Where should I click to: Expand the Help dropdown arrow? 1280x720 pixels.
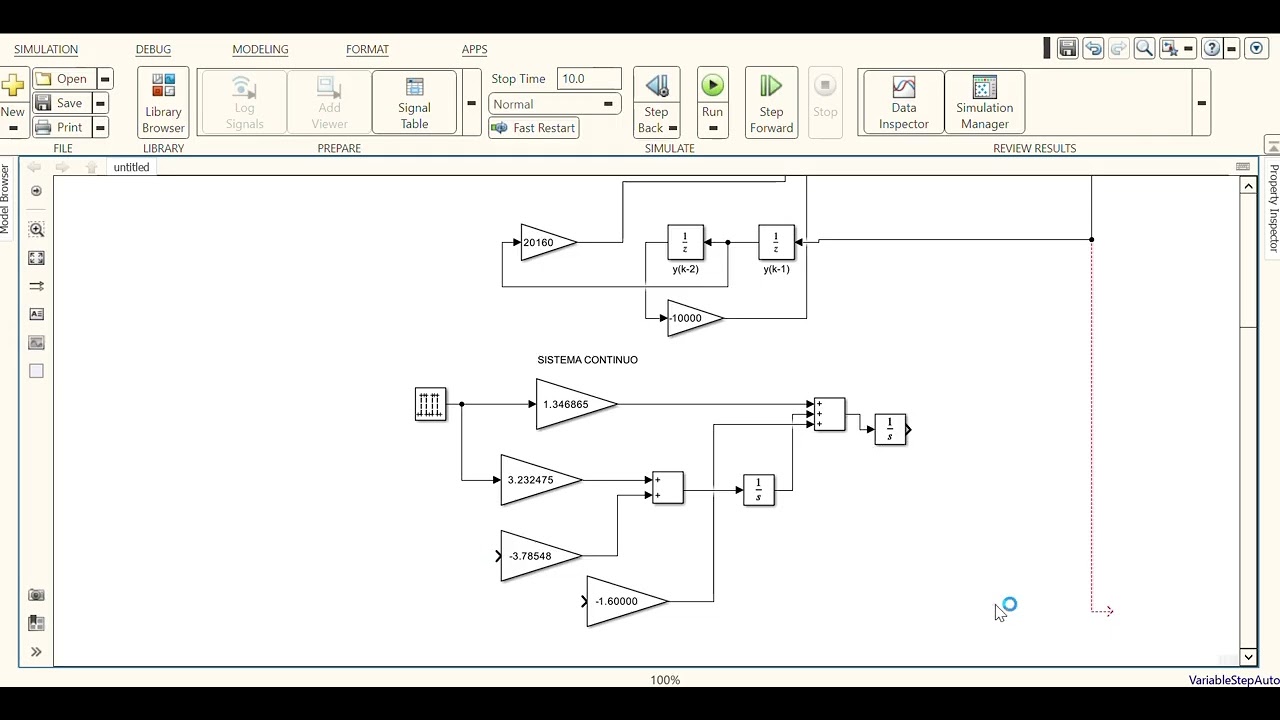1231,48
